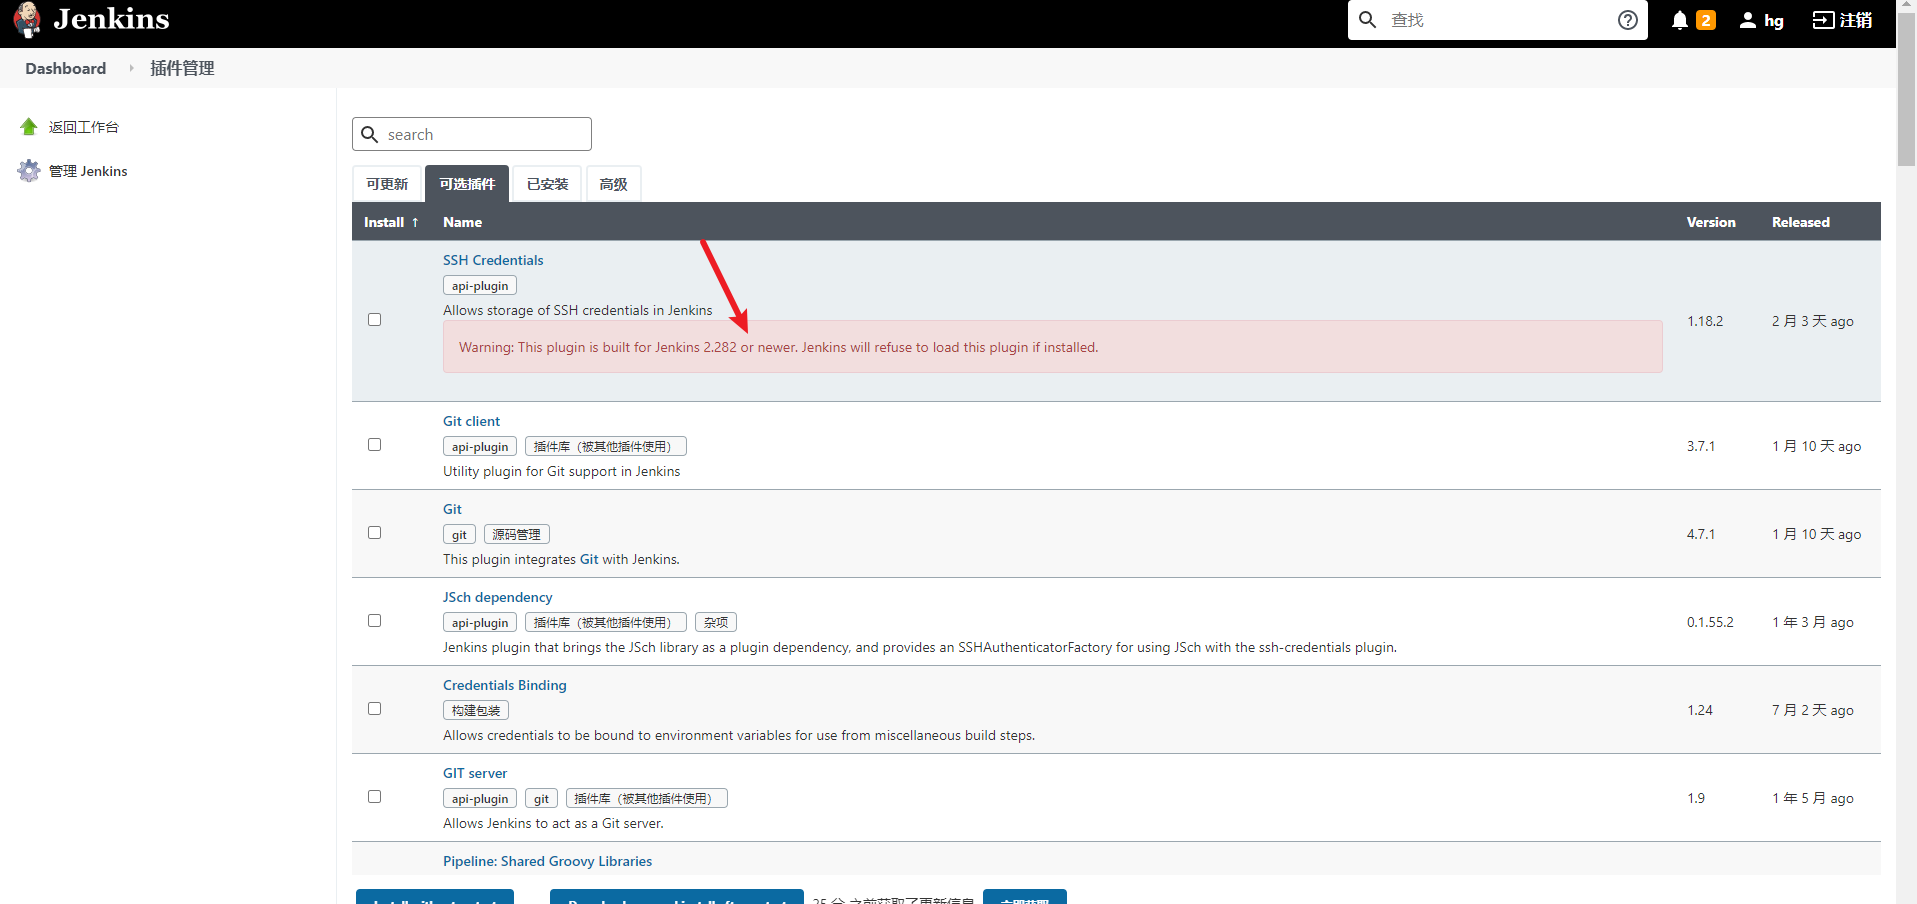Open the JSch dependency plugin link
Image resolution: width=1917 pixels, height=904 pixels.
497,597
